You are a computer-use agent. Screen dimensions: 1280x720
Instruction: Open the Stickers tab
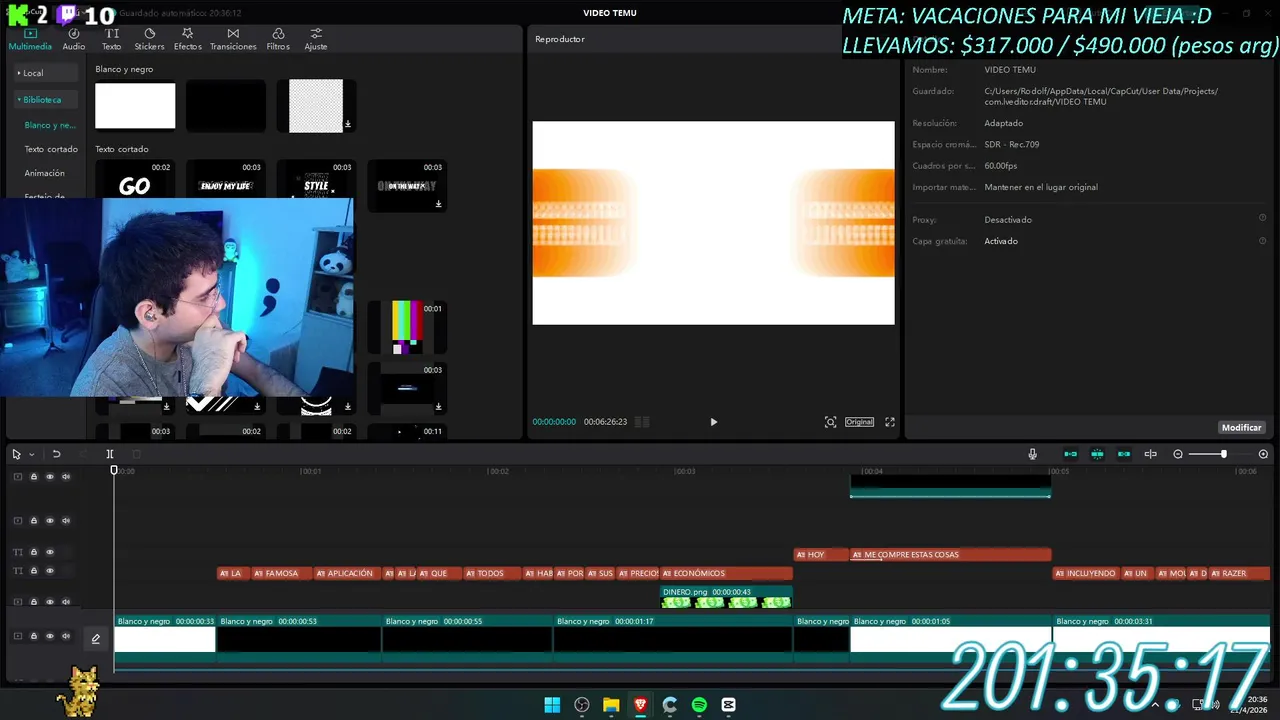point(149,39)
